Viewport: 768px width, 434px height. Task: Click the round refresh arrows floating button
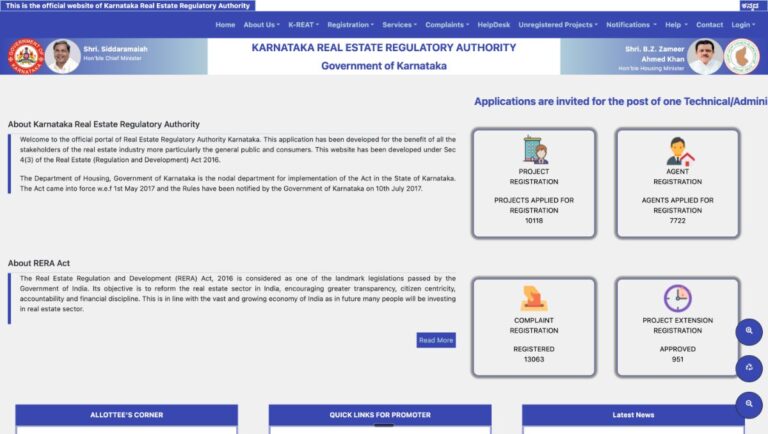749,368
